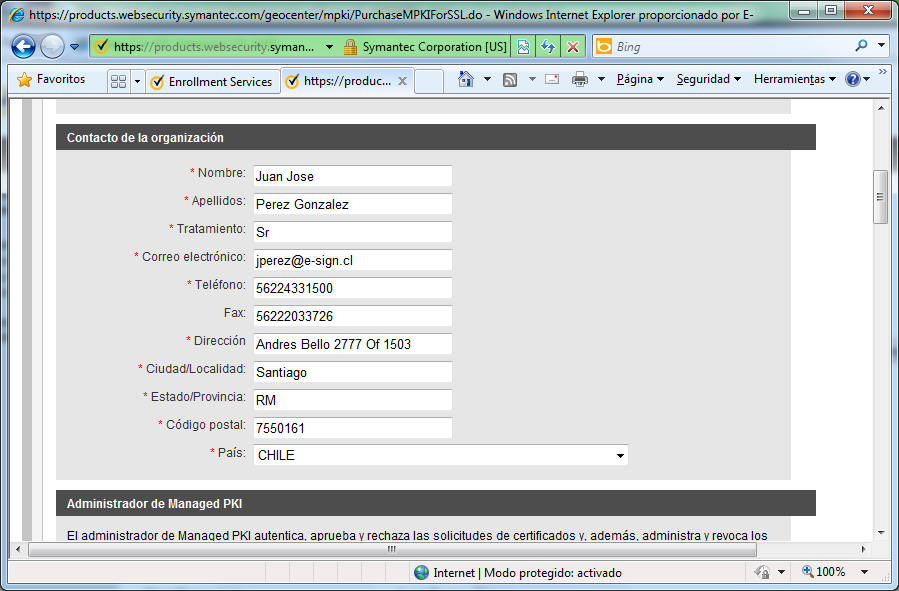Click the Symantec Corporation security lock badge

424,47
